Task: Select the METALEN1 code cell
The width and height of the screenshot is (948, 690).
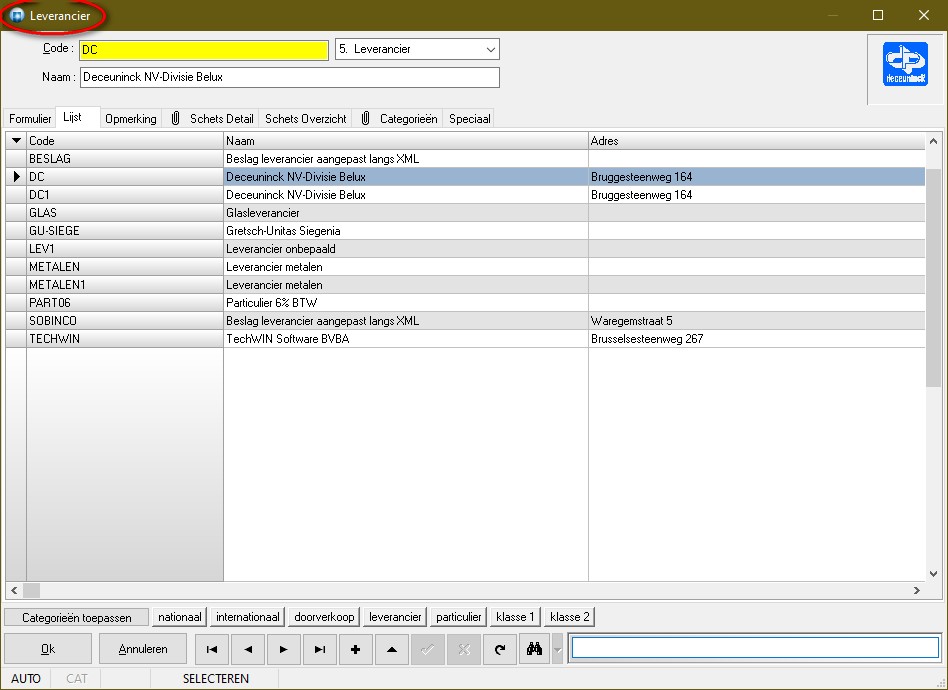Action: [x=125, y=285]
